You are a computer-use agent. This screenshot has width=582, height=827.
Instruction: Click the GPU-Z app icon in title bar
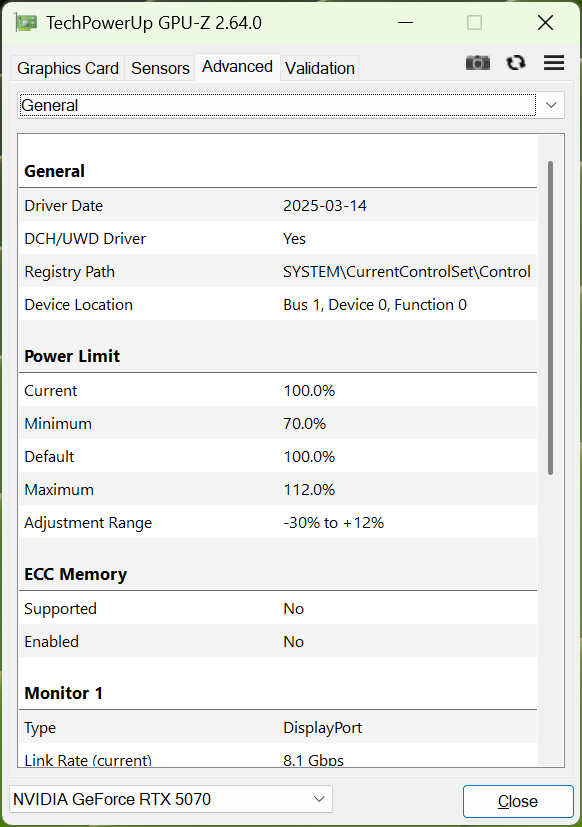pyautogui.click(x=25, y=23)
